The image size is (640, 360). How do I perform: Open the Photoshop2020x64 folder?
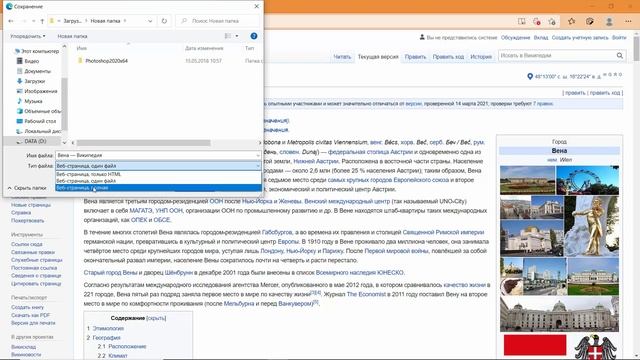107,61
